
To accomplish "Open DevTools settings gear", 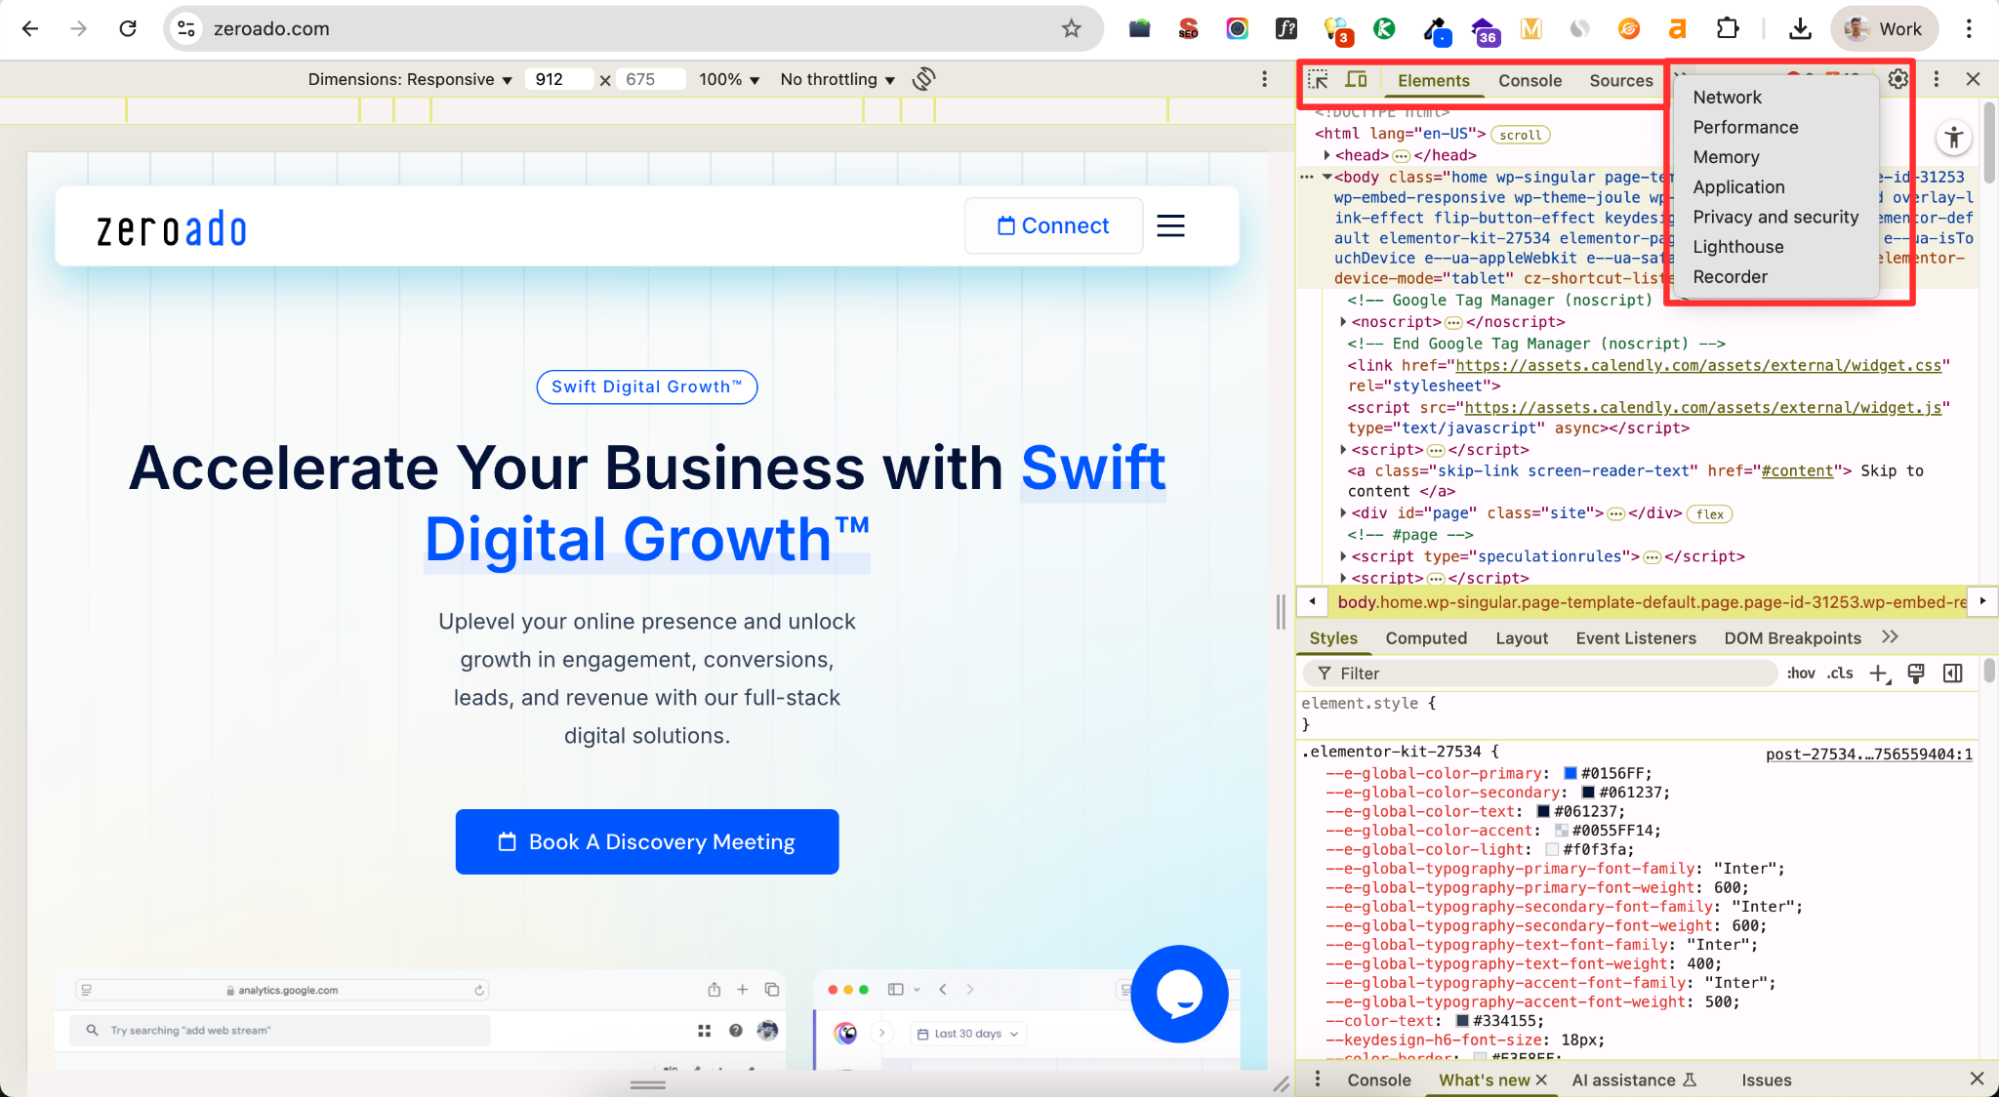I will 1898,79.
